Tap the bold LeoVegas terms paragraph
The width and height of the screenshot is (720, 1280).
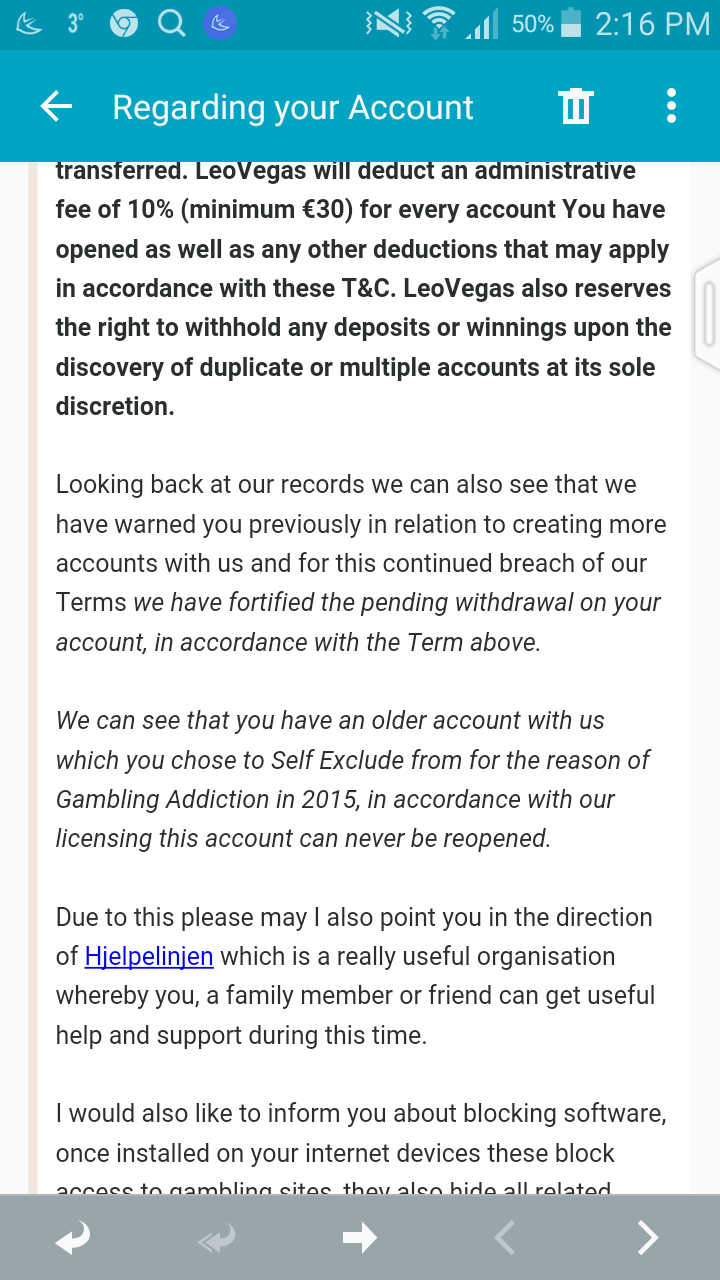click(362, 289)
